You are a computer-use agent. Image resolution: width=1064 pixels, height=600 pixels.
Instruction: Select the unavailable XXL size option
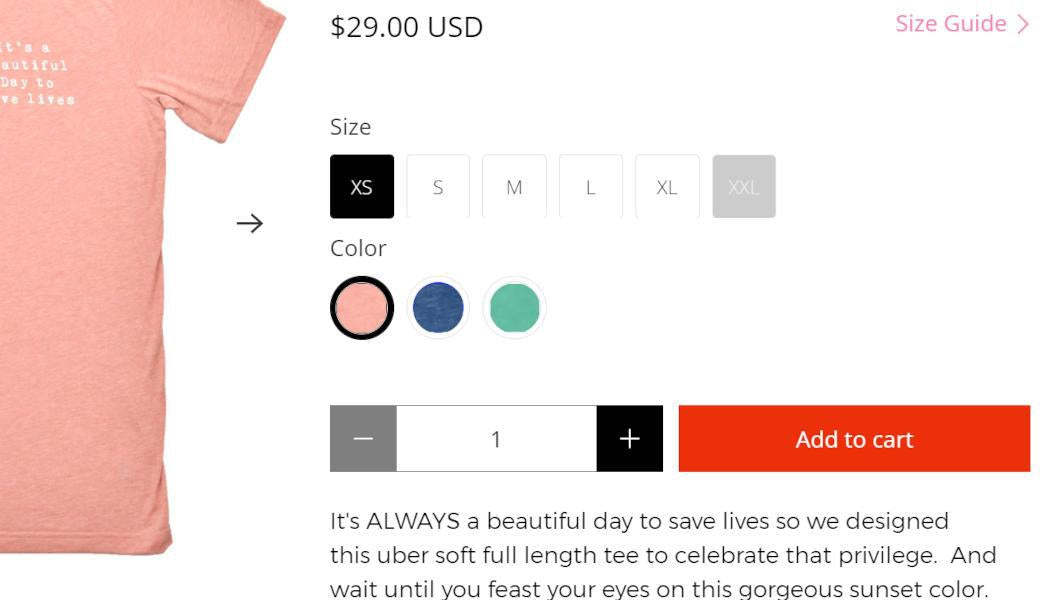[743, 186]
